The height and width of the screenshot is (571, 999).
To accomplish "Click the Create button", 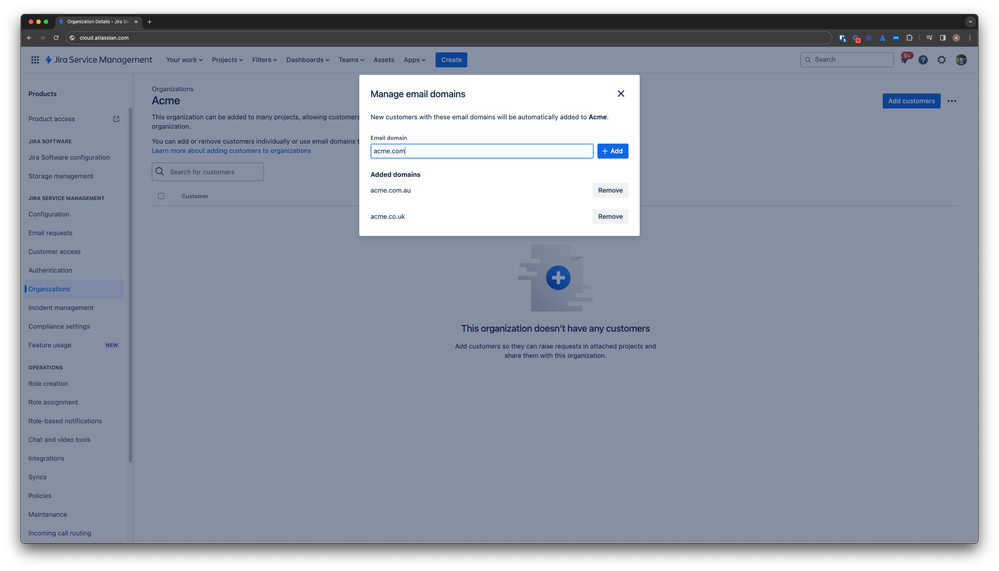I will click(x=451, y=60).
